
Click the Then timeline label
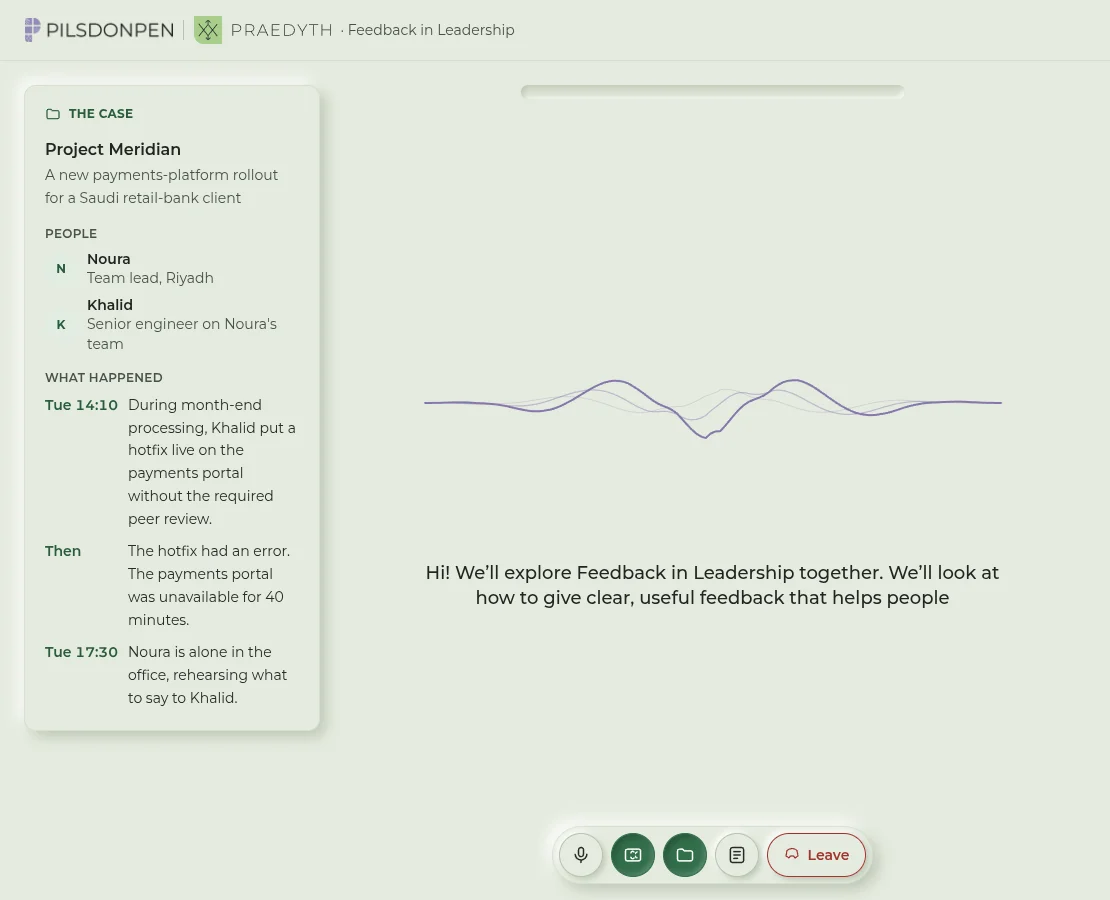(63, 551)
